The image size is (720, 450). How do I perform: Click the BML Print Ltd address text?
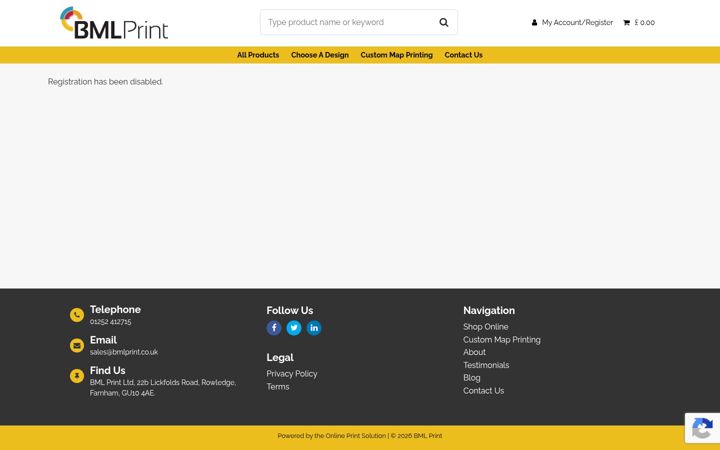tap(163, 388)
